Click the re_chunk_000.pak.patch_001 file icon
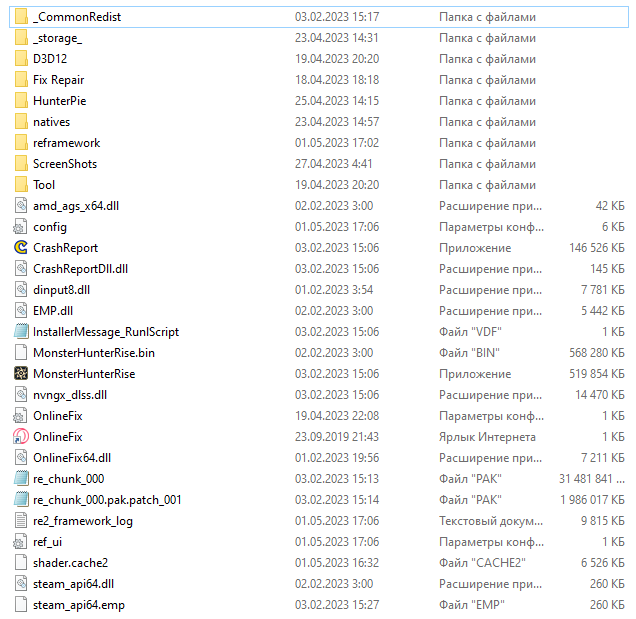636x619 pixels. point(21,500)
